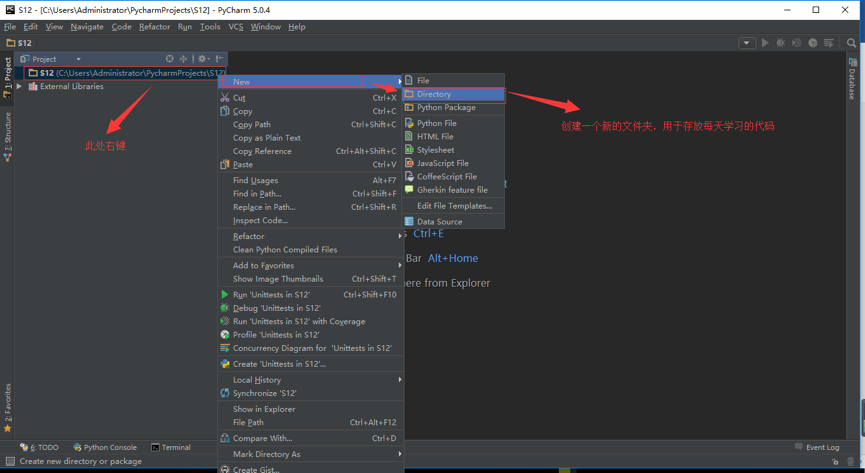Open the VCS menu
The width and height of the screenshot is (865, 473).
[x=236, y=26]
